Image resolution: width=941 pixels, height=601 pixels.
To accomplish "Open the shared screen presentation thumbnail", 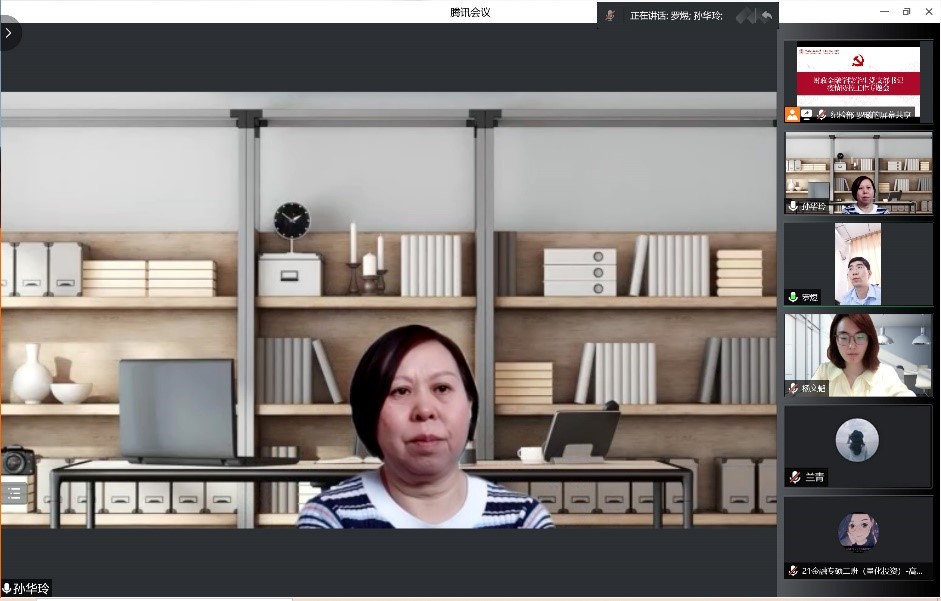I will click(x=858, y=75).
